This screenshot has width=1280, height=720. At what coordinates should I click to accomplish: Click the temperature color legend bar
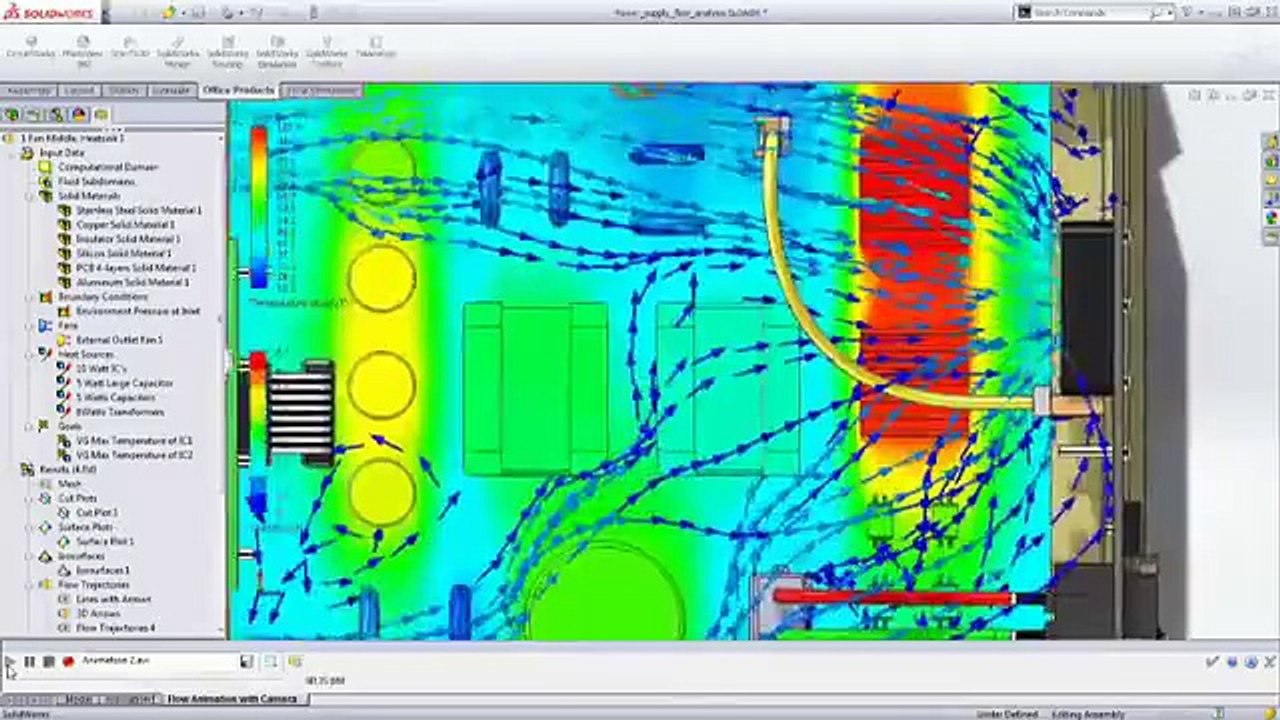(x=258, y=207)
